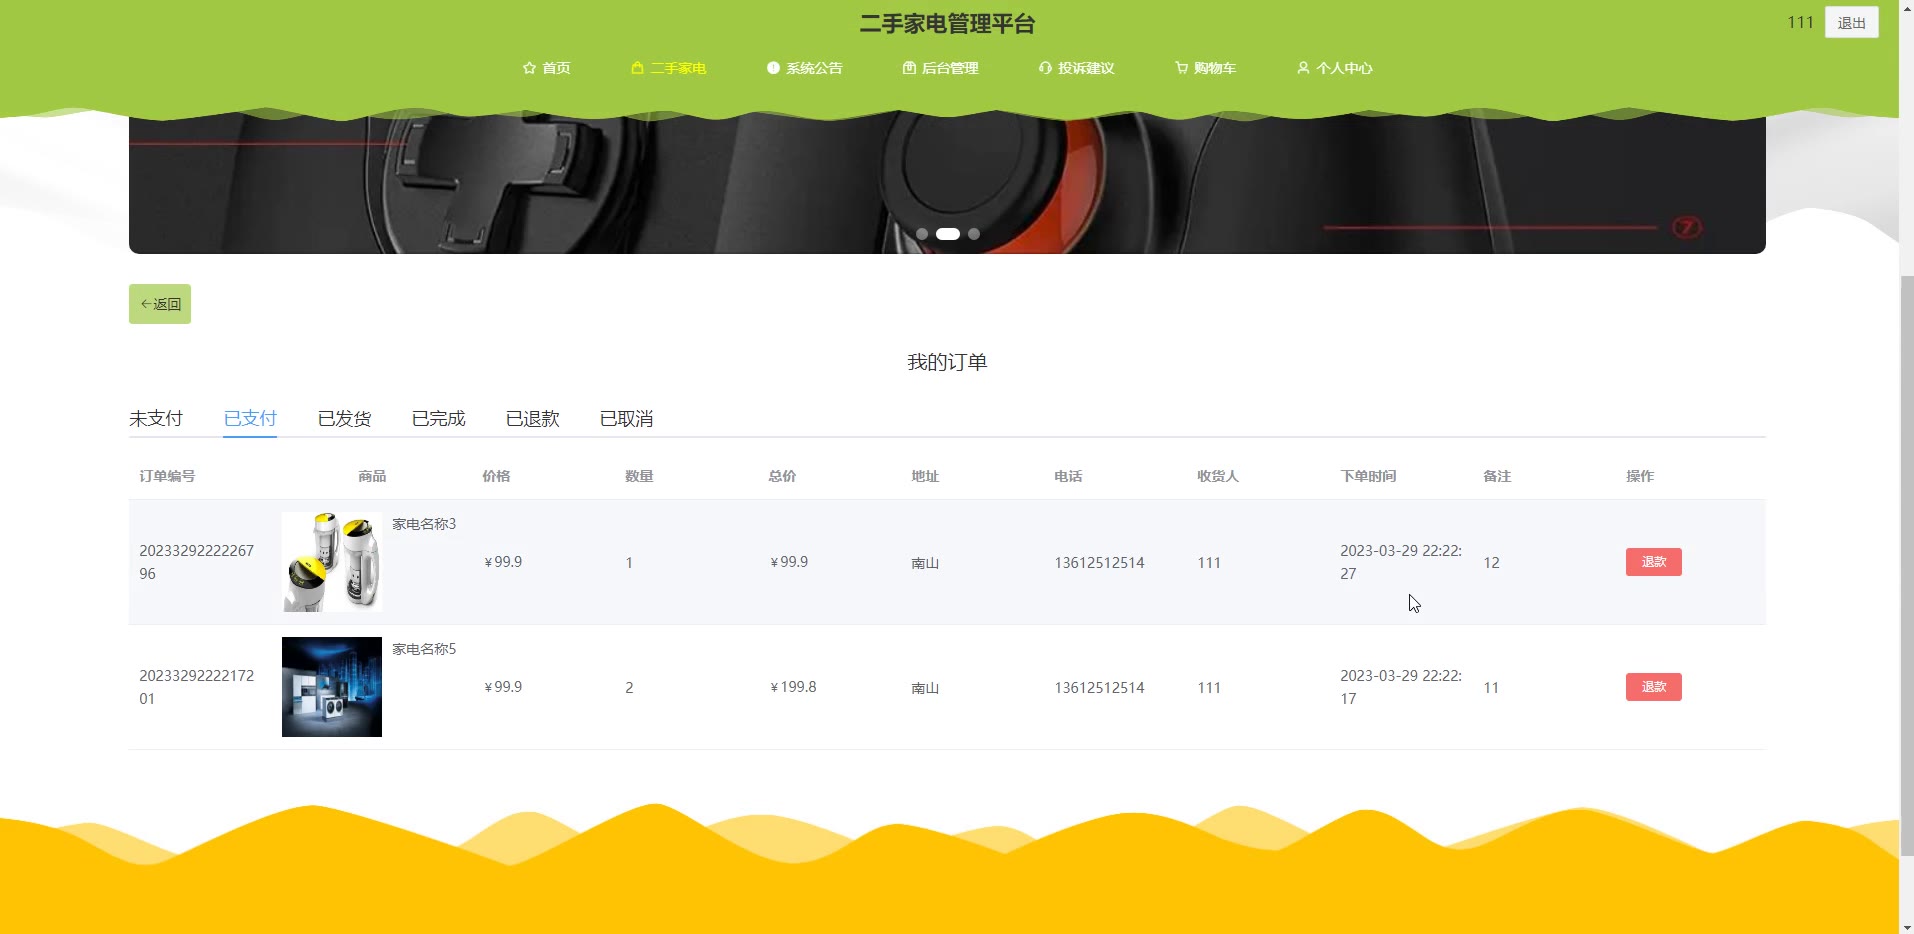Click the cart icon beside 购物车
The image size is (1914, 934).
coord(1181,68)
